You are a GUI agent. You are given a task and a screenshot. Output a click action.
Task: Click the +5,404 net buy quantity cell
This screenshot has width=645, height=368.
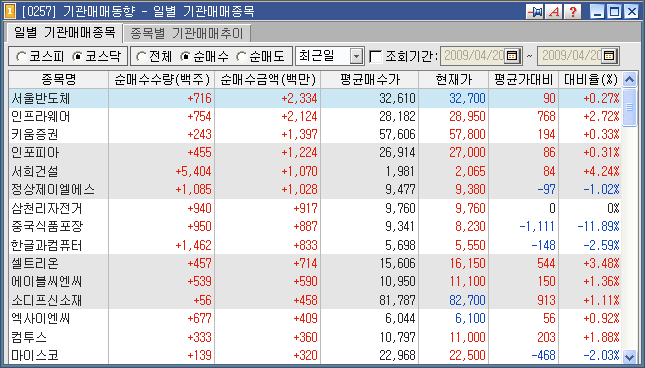(162, 171)
